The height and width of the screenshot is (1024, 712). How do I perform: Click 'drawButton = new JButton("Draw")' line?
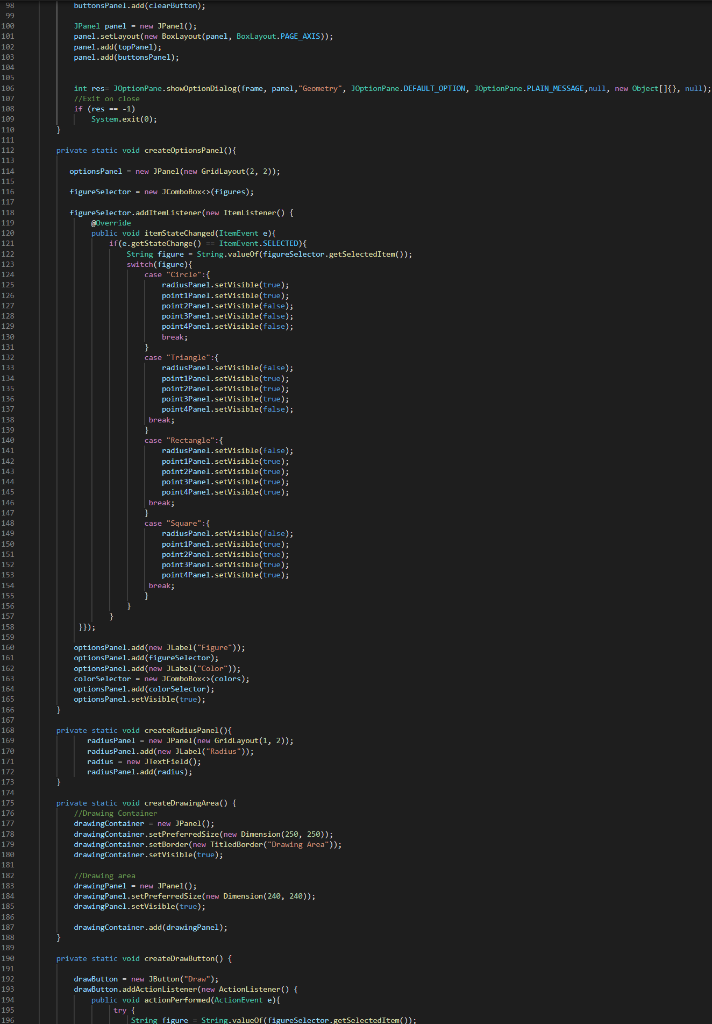[x=146, y=980]
